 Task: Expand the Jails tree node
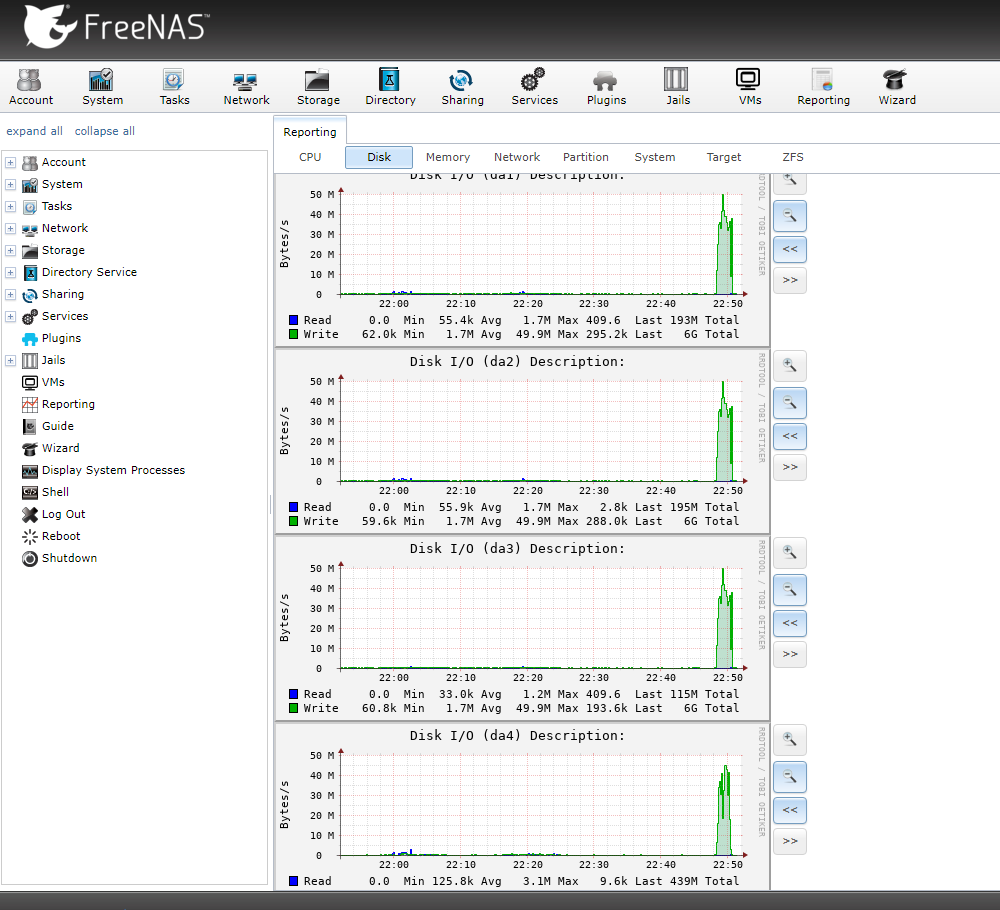(x=10, y=360)
